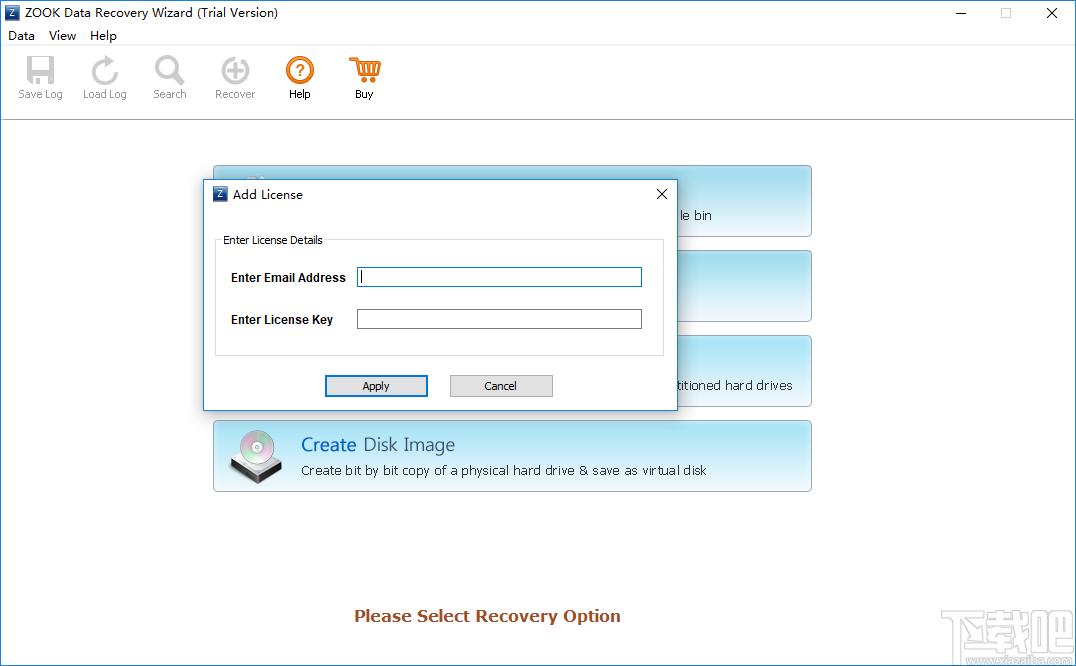Click the ZOOK icon in Add License title
Image resolution: width=1076 pixels, height=666 pixels.
pos(220,194)
